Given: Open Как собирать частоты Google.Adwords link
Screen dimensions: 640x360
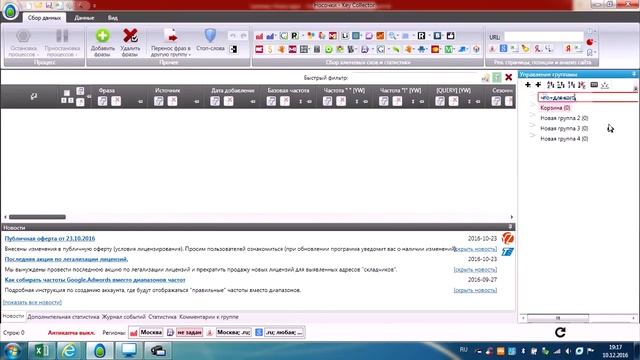Looking at the screenshot, I should click(x=95, y=280).
